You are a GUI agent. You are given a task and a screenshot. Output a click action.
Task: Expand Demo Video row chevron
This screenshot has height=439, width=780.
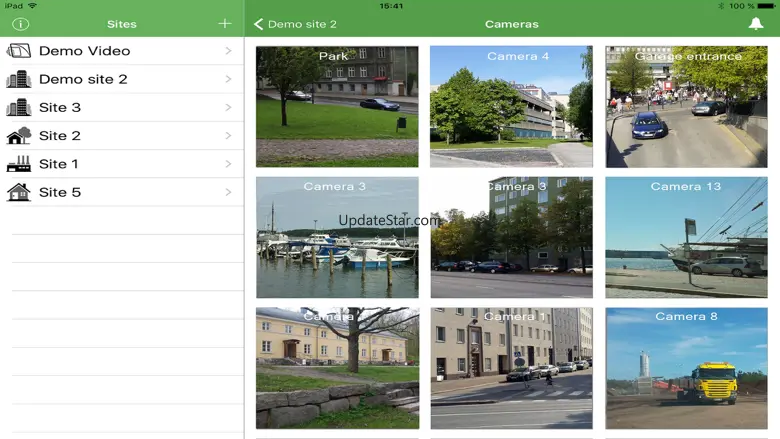pos(228,51)
